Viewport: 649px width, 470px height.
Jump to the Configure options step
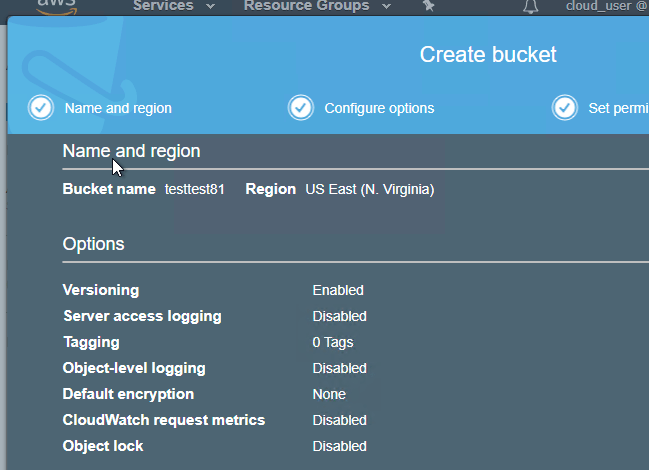(379, 108)
